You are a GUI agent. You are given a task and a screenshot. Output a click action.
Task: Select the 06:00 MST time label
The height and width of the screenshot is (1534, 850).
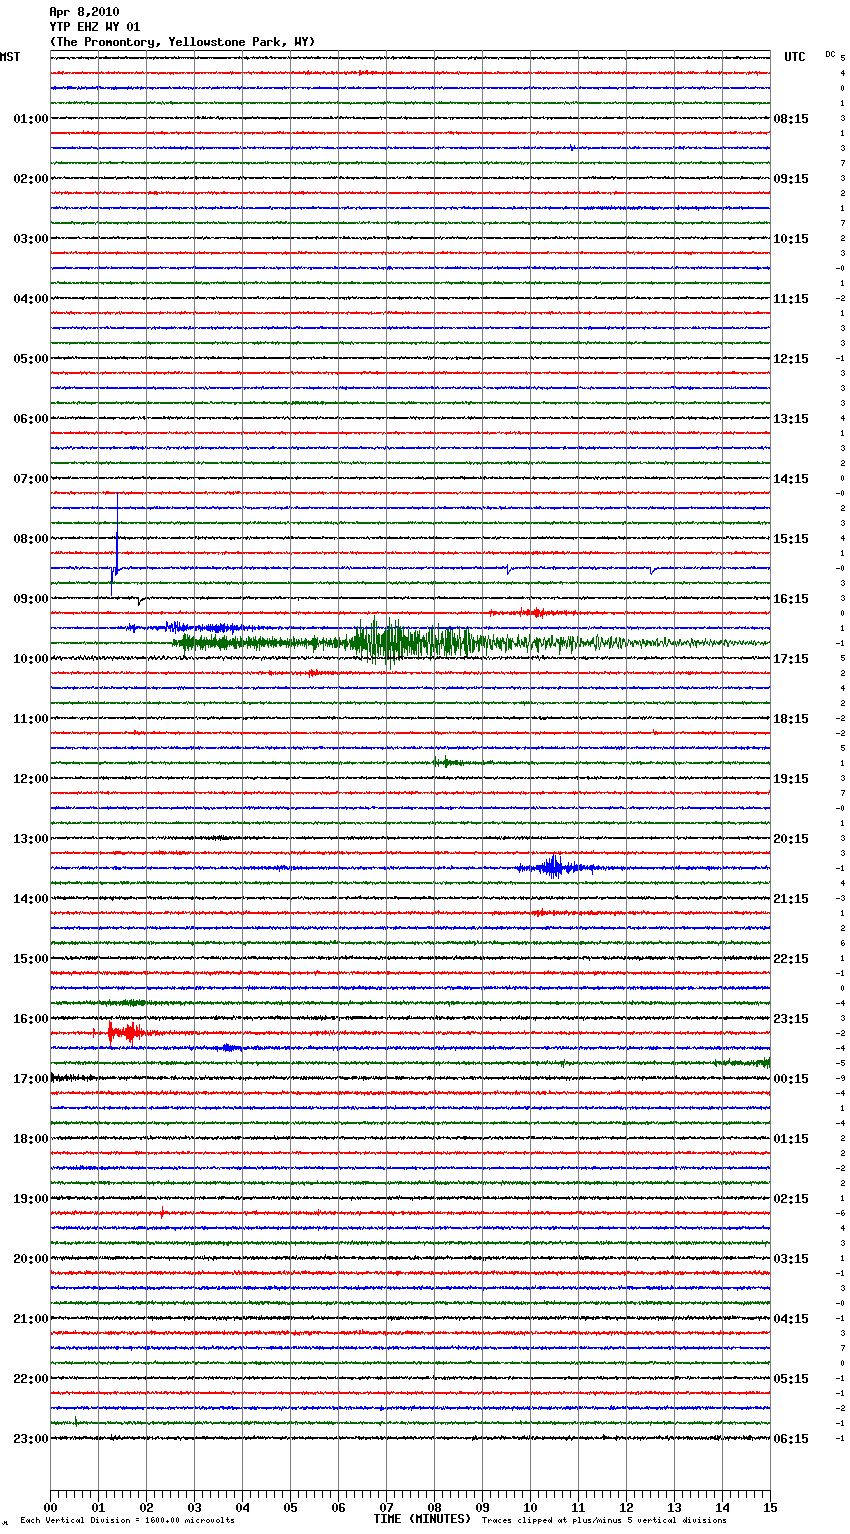click(31, 419)
